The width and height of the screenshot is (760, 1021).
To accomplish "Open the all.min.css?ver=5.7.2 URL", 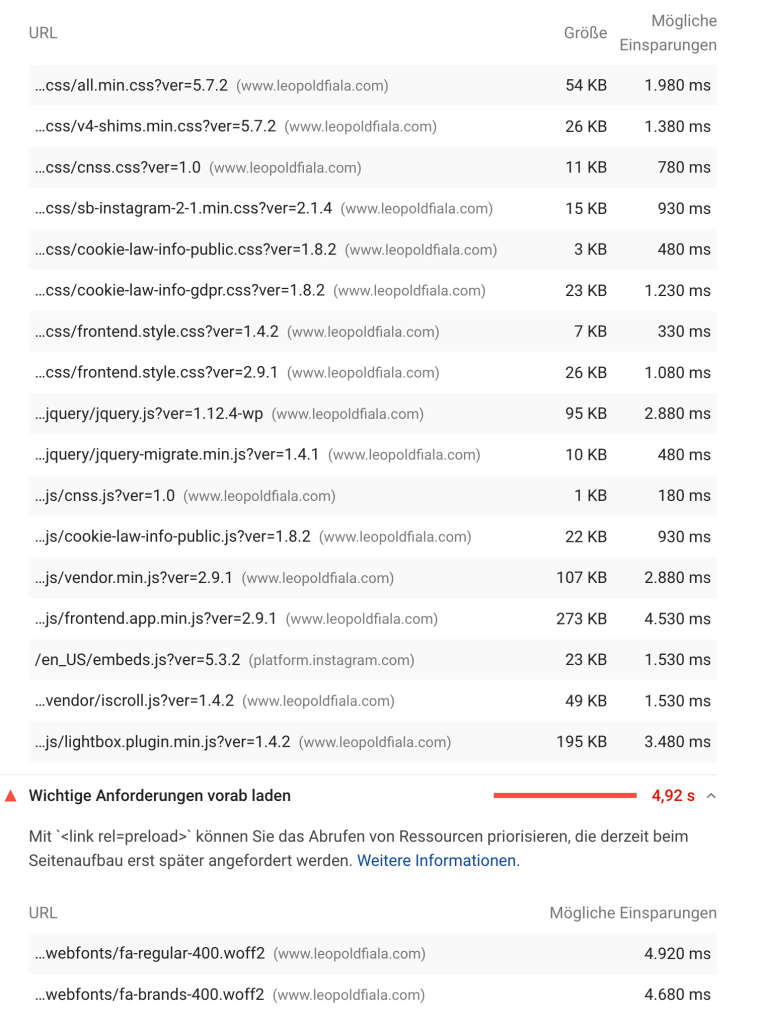I will (131, 86).
